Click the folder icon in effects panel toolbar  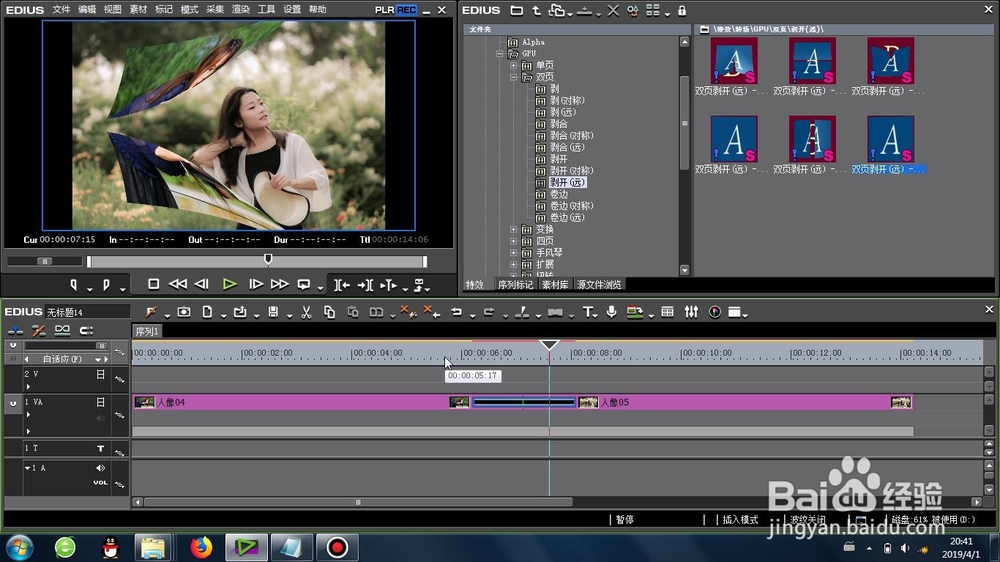click(517, 10)
